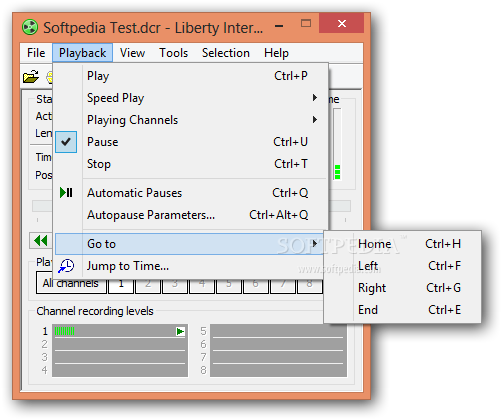Maximize the Liberty window
Screen dimensions: 502x420
coord(306,23)
